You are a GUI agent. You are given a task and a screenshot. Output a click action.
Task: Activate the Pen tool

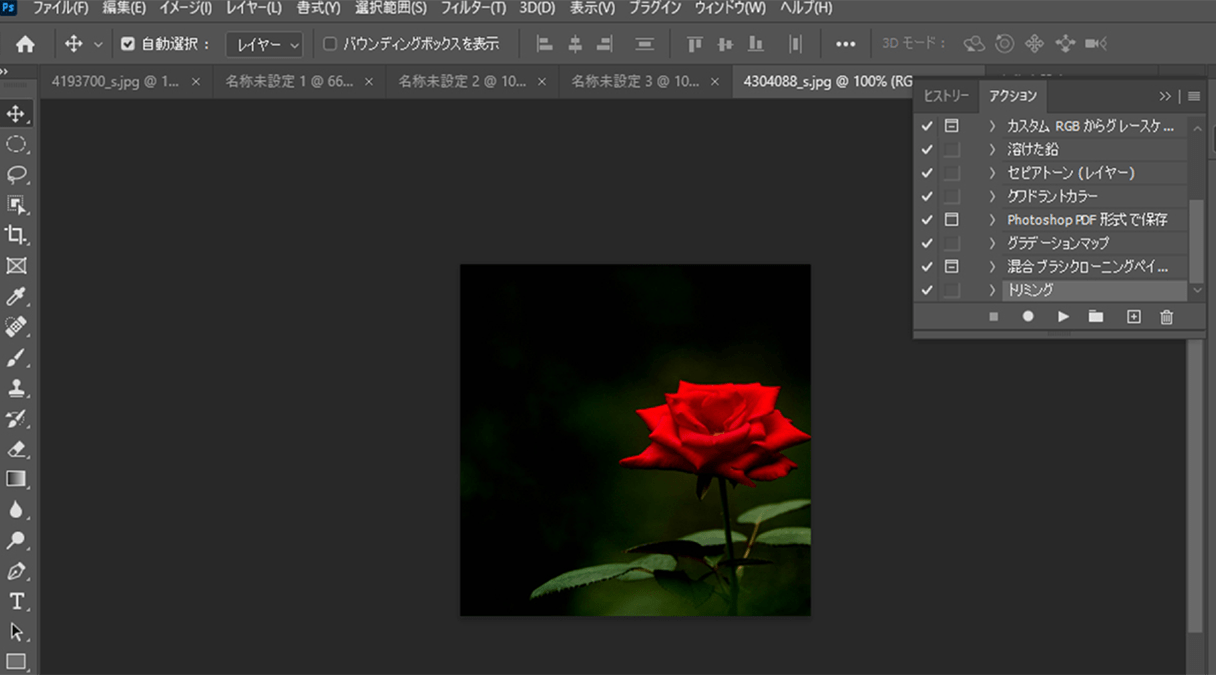16,571
